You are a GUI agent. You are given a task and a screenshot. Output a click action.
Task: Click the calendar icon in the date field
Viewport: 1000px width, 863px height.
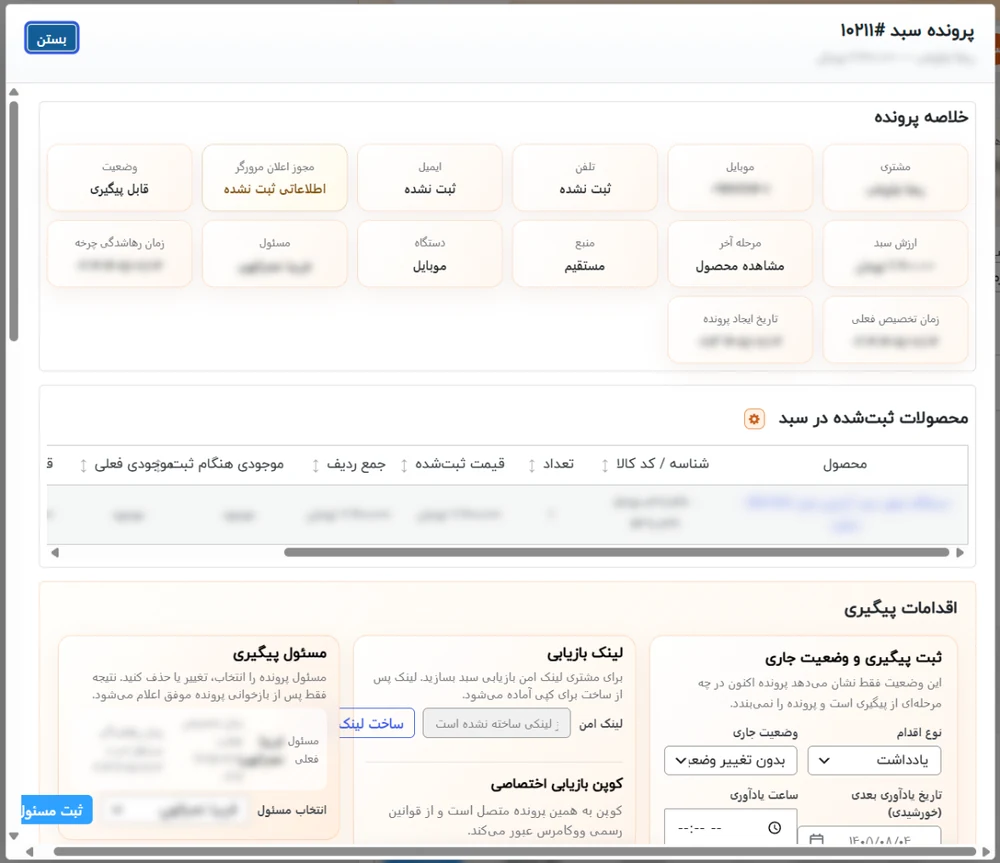coord(816,840)
